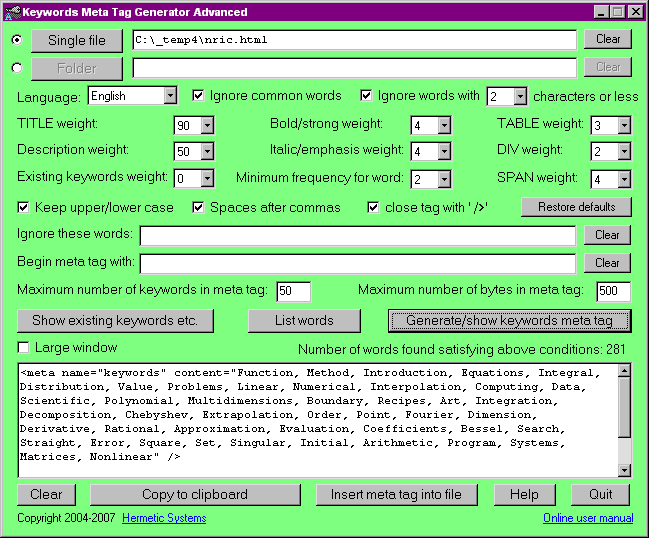This screenshot has height=538, width=649.
Task: Click Copy to clipboard button
Action: (195, 495)
